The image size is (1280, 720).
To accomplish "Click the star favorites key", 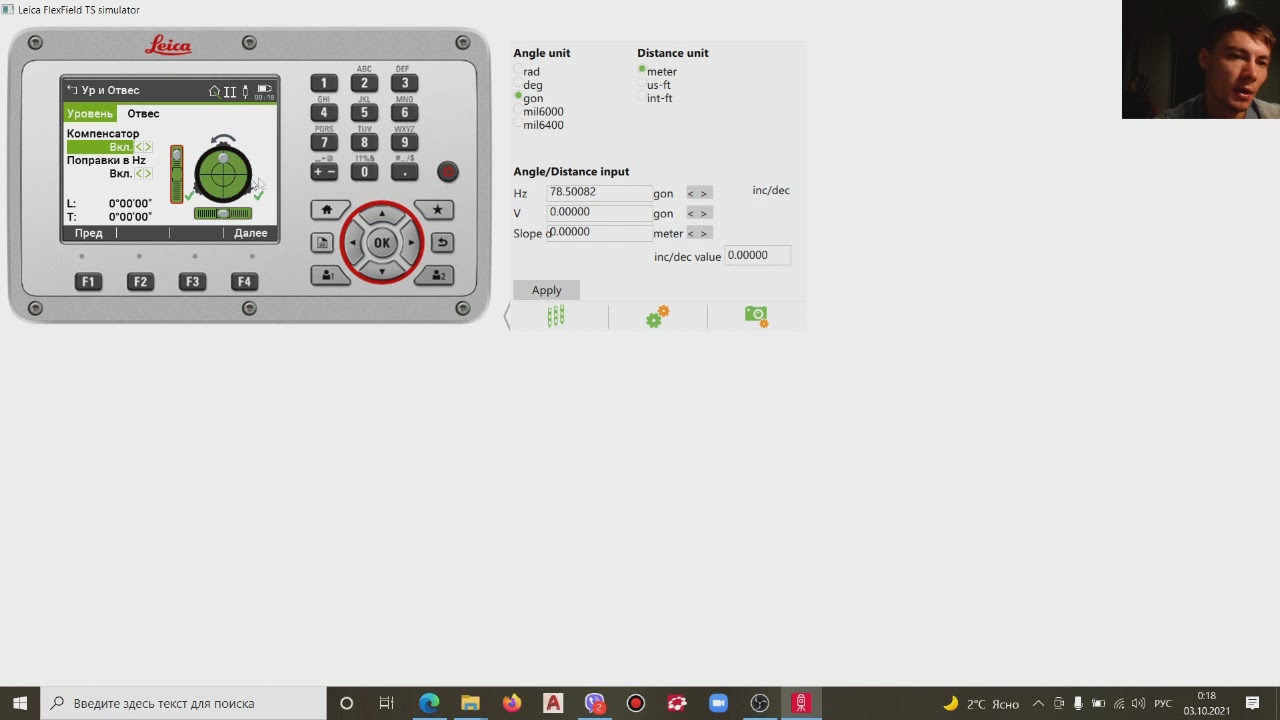I will click(x=436, y=210).
